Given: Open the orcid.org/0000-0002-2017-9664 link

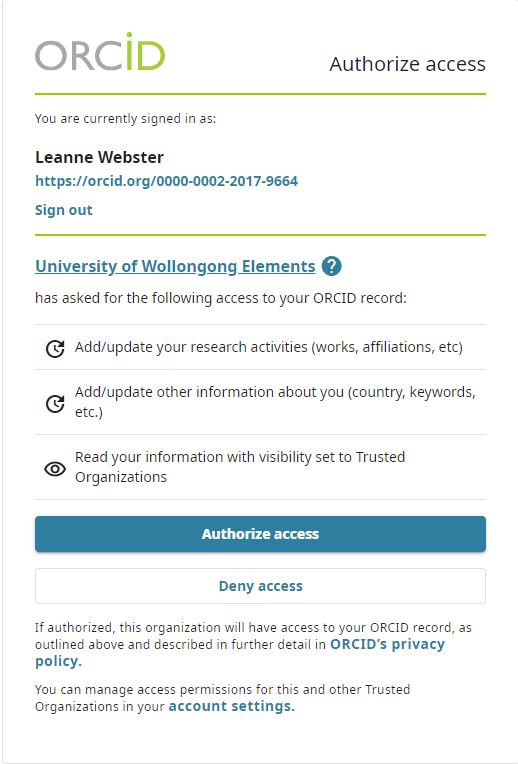Looking at the screenshot, I should (x=166, y=181).
